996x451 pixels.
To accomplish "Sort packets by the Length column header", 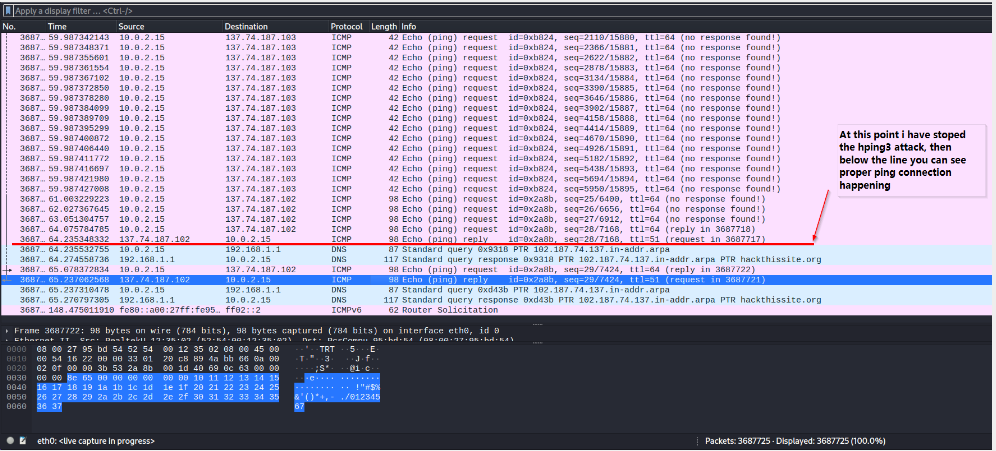I will [384, 27].
